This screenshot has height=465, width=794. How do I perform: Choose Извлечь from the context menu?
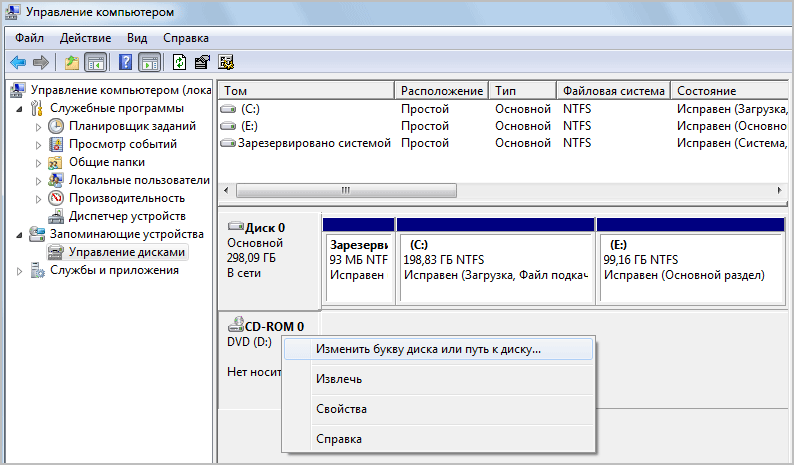439,379
